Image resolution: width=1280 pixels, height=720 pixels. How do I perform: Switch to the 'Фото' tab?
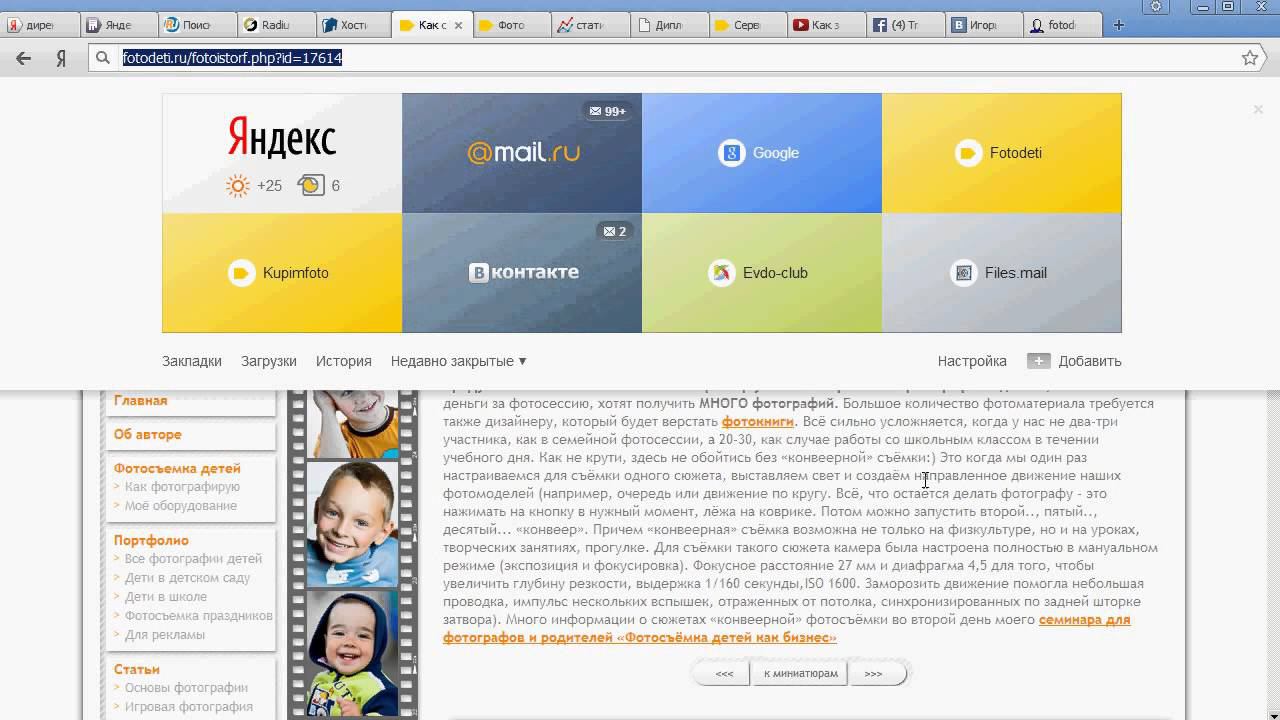(x=512, y=25)
